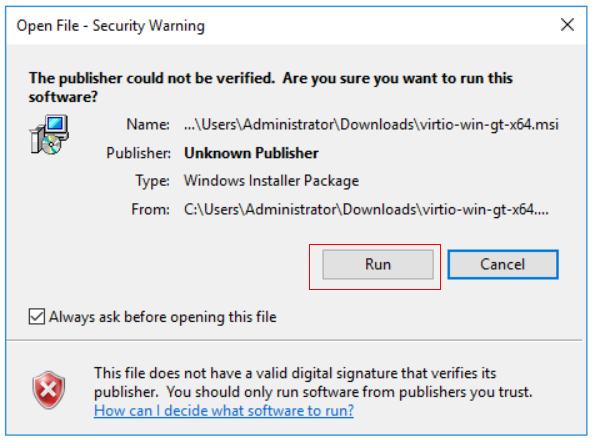Click the Windows Installer Package type text

(x=271, y=181)
